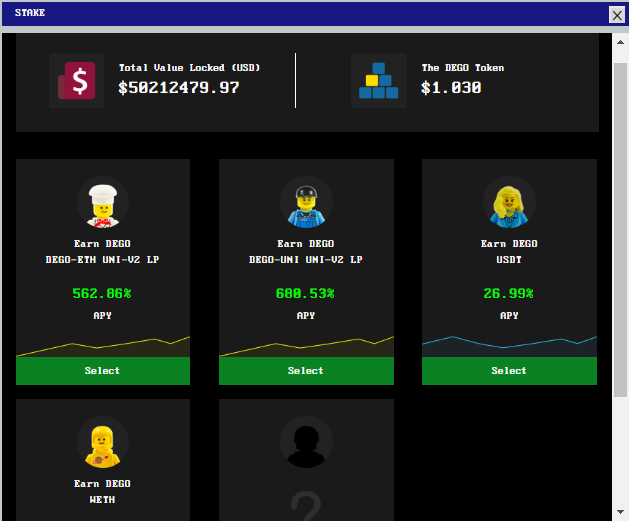The height and width of the screenshot is (521, 629).
Task: Click the vertical scrollbar thumb
Action: click(620, 230)
